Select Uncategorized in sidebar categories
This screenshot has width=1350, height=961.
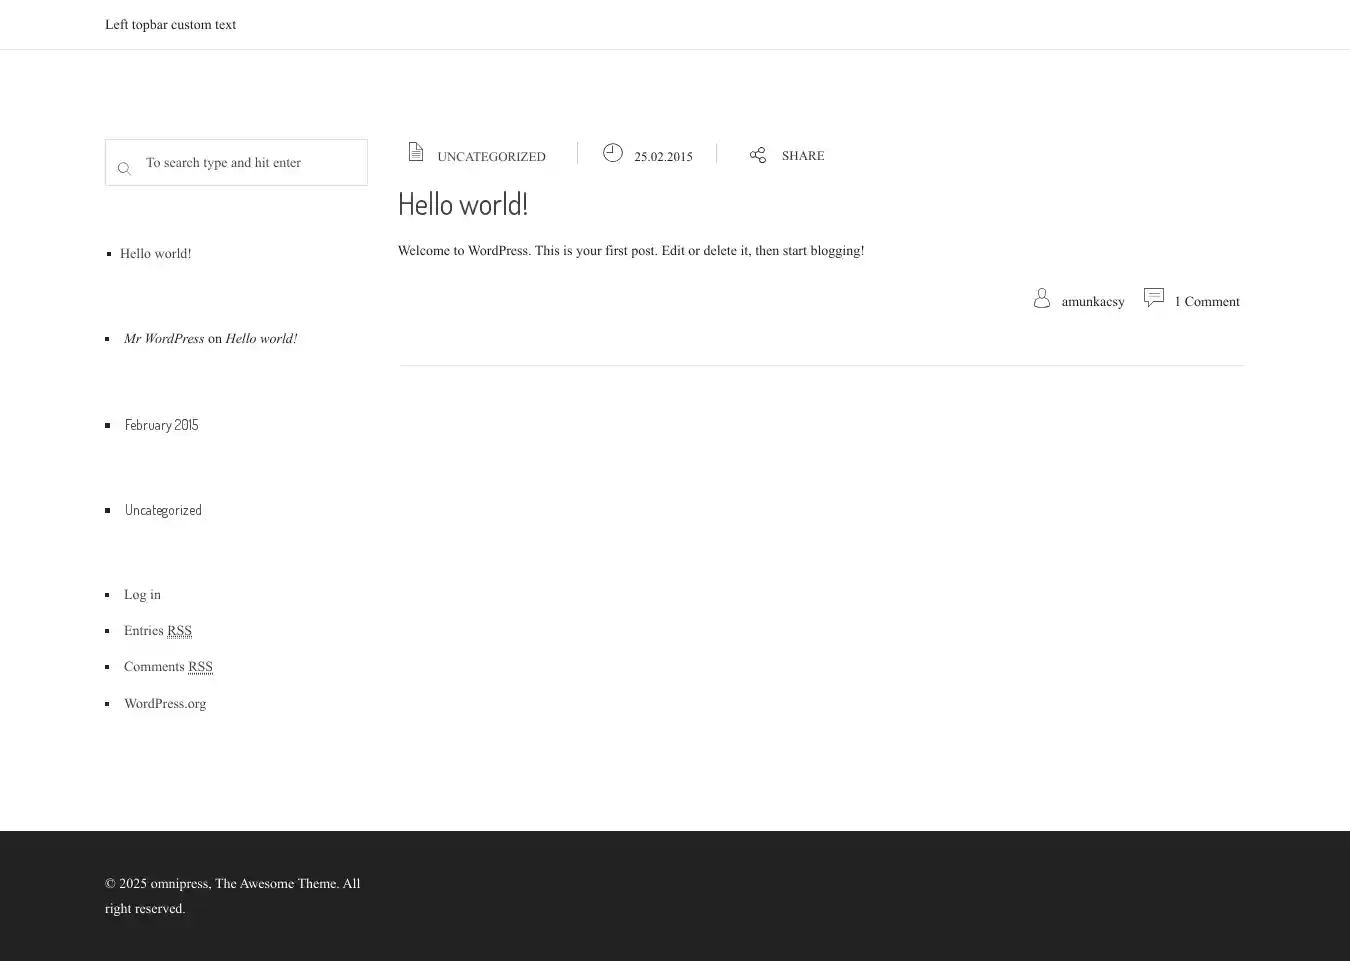click(x=163, y=510)
